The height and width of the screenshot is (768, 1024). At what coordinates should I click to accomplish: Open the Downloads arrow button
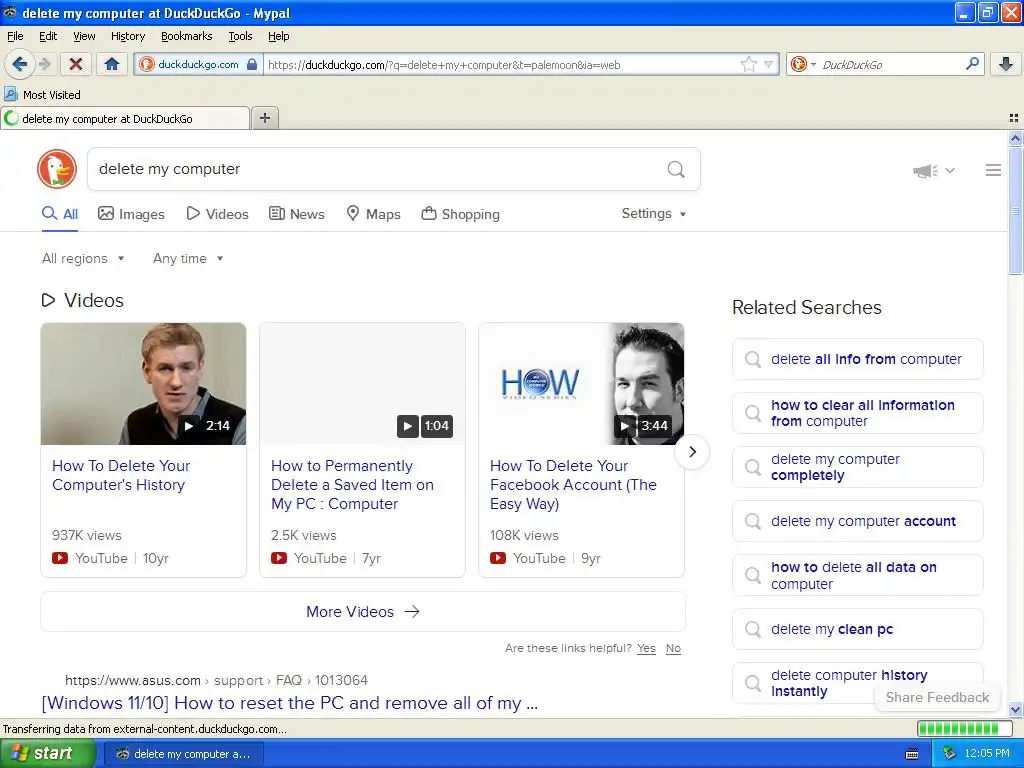pyautogui.click(x=1006, y=64)
